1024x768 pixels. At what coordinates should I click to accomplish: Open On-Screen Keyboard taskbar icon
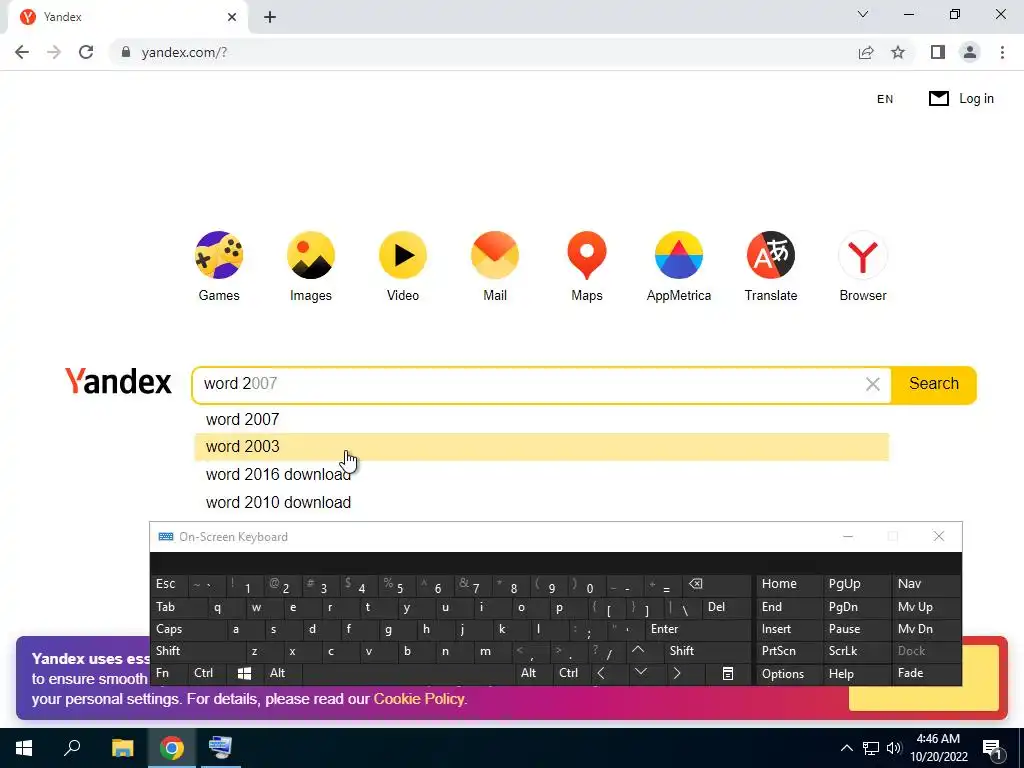[x=220, y=748]
